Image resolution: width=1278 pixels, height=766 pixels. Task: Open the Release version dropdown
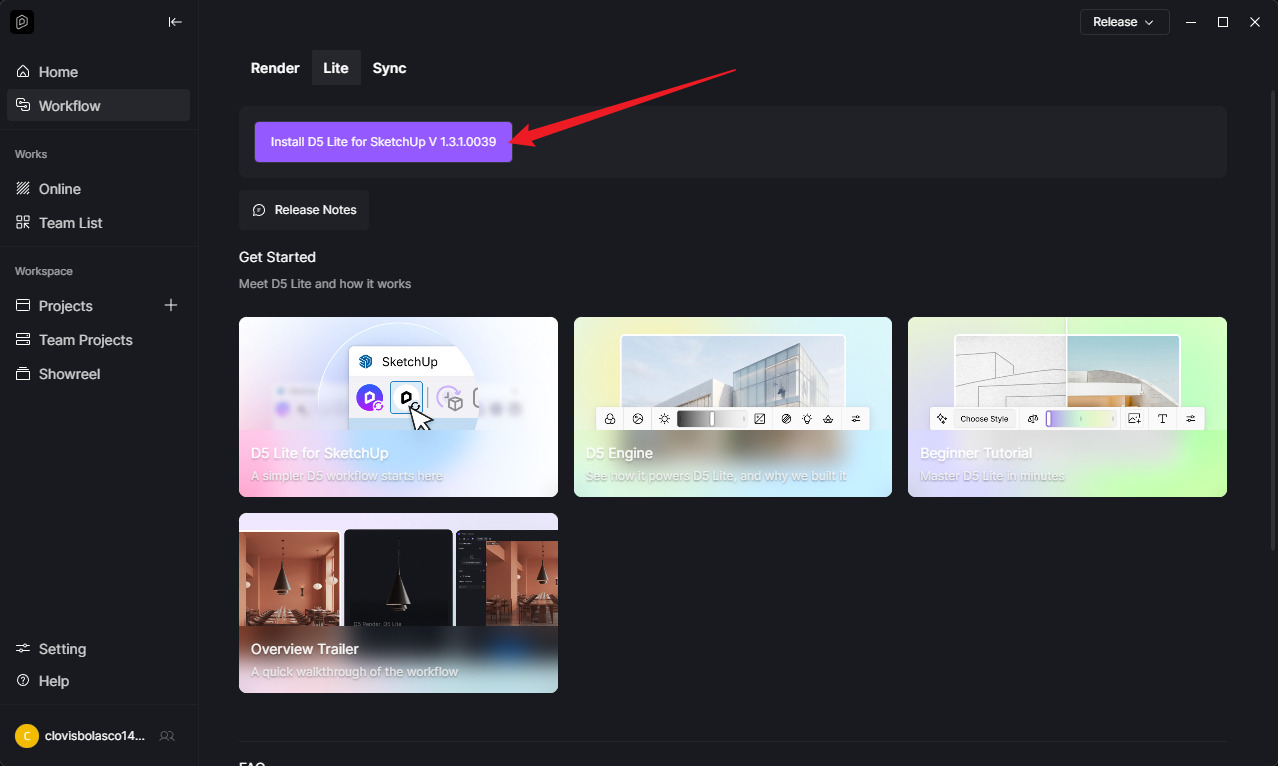click(1124, 22)
